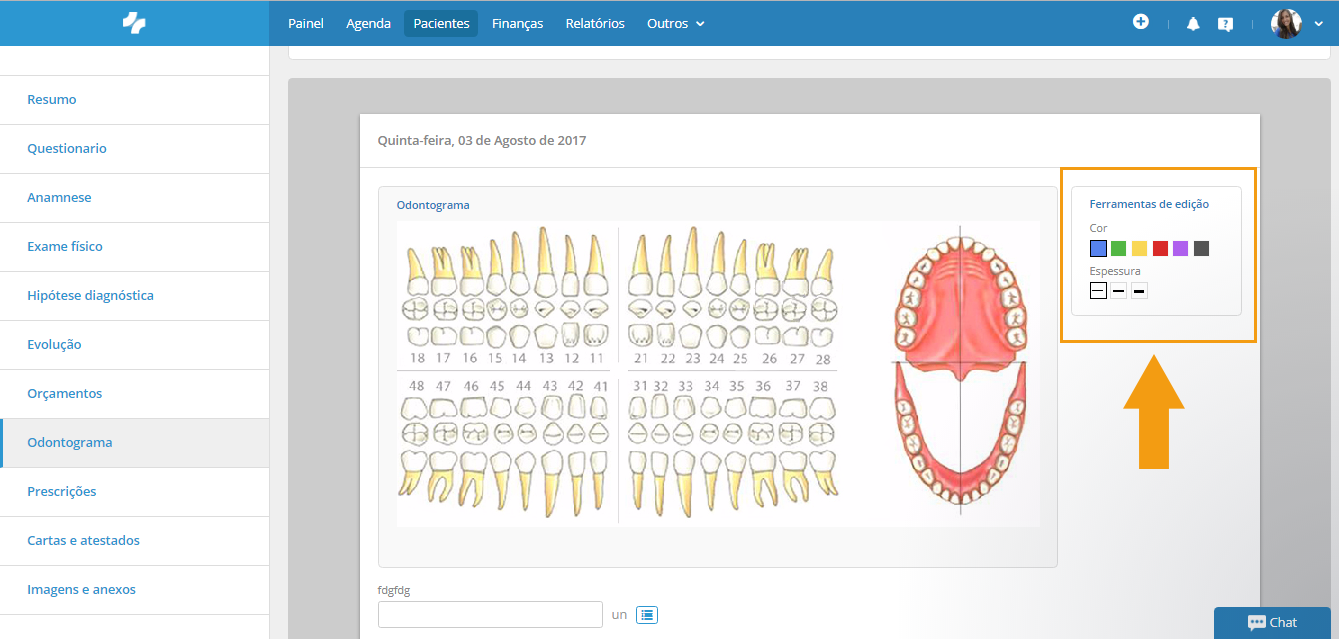Image resolution: width=1339 pixels, height=639 pixels.
Task: Open the notifications bell icon
Action: 1193,24
